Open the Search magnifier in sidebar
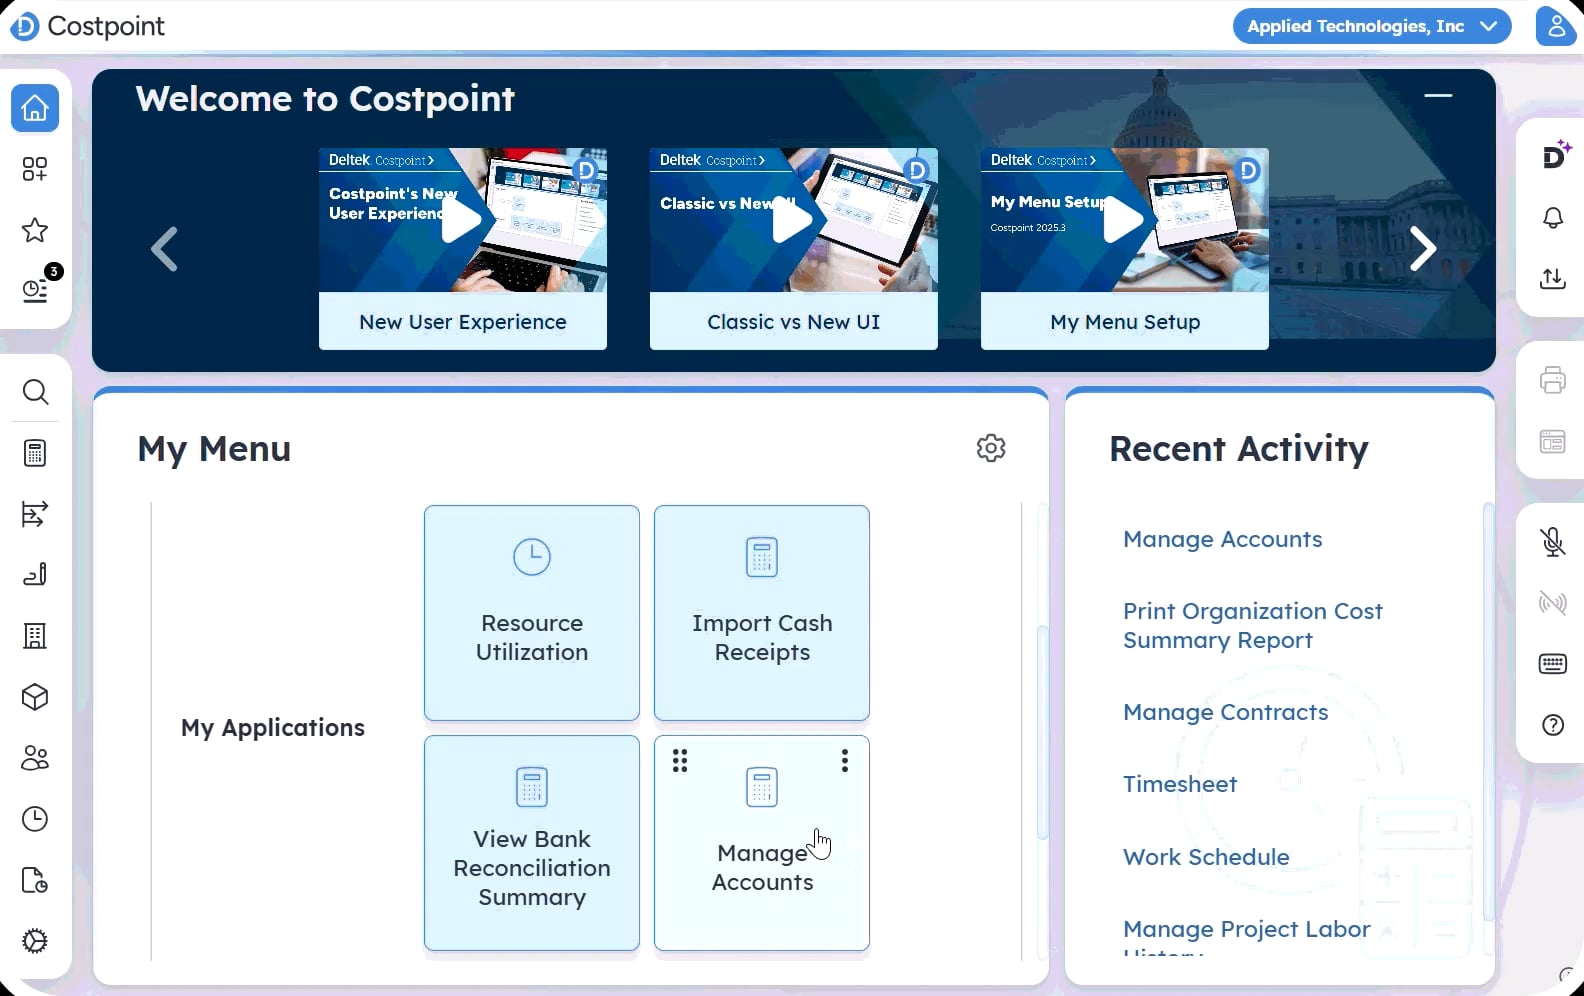The height and width of the screenshot is (996, 1584). [x=35, y=392]
